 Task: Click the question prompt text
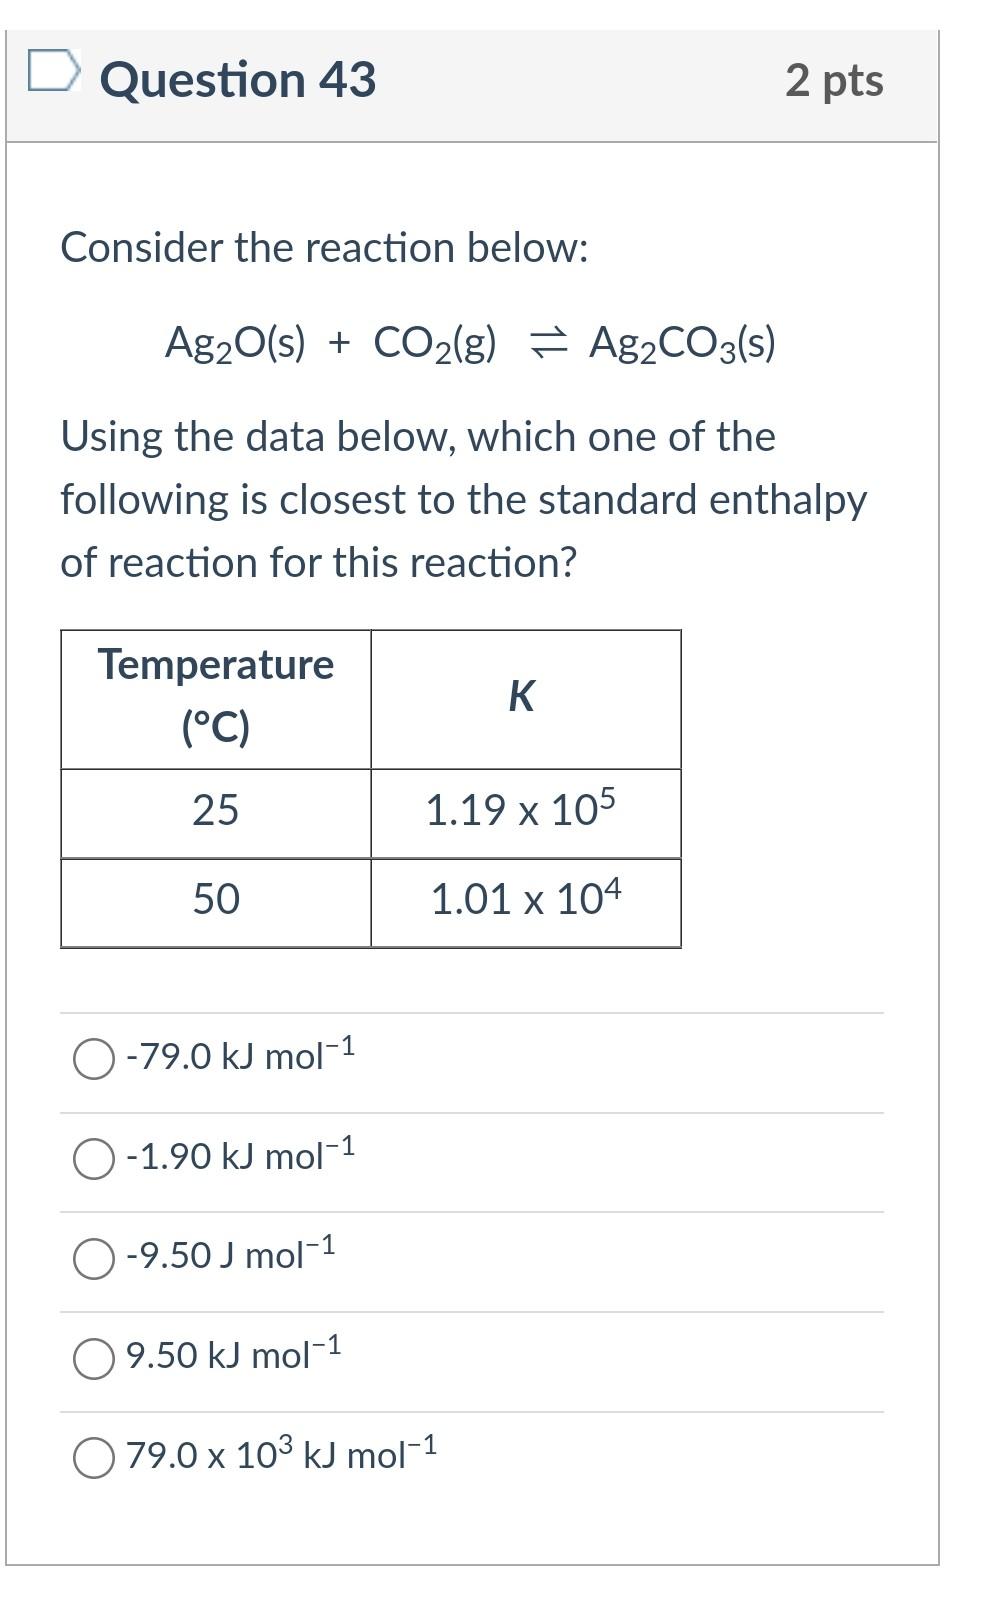[464, 497]
